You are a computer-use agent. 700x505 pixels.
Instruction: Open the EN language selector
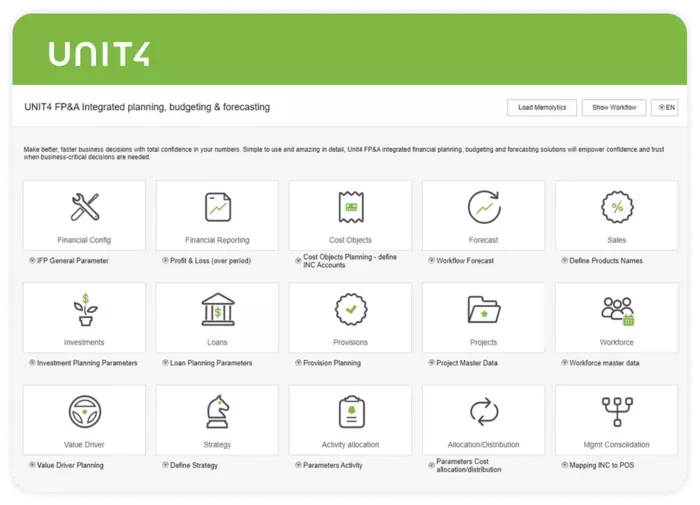(x=665, y=108)
